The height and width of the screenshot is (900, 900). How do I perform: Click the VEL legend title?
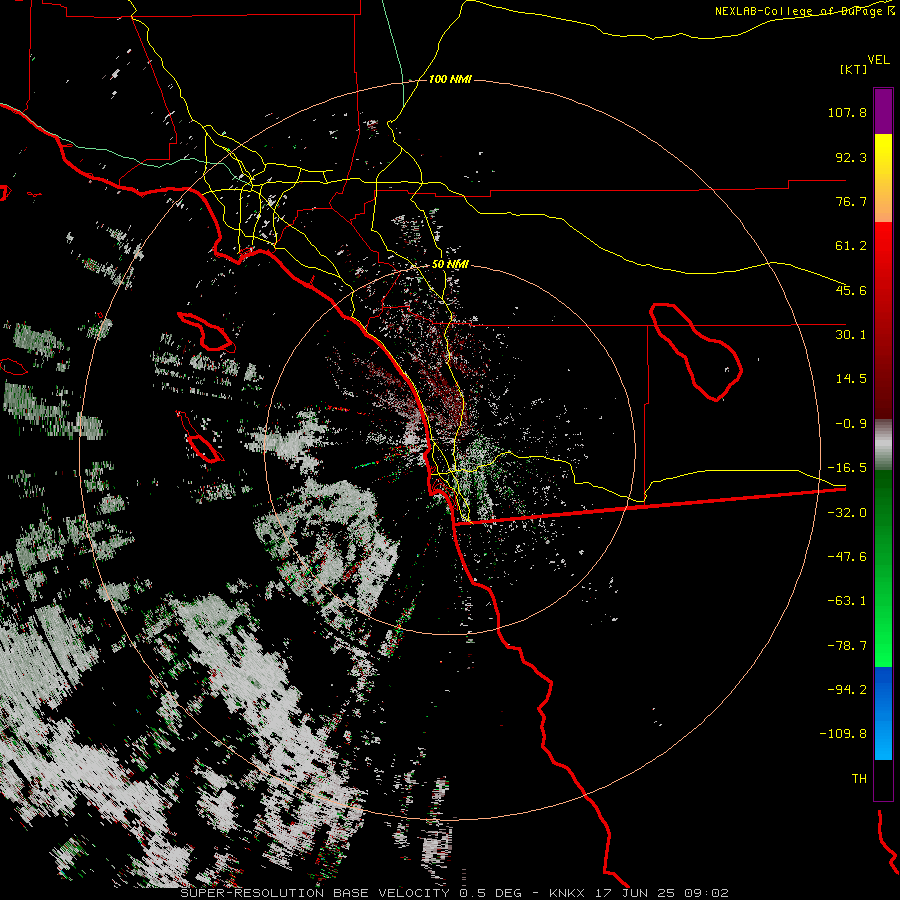pyautogui.click(x=878, y=60)
